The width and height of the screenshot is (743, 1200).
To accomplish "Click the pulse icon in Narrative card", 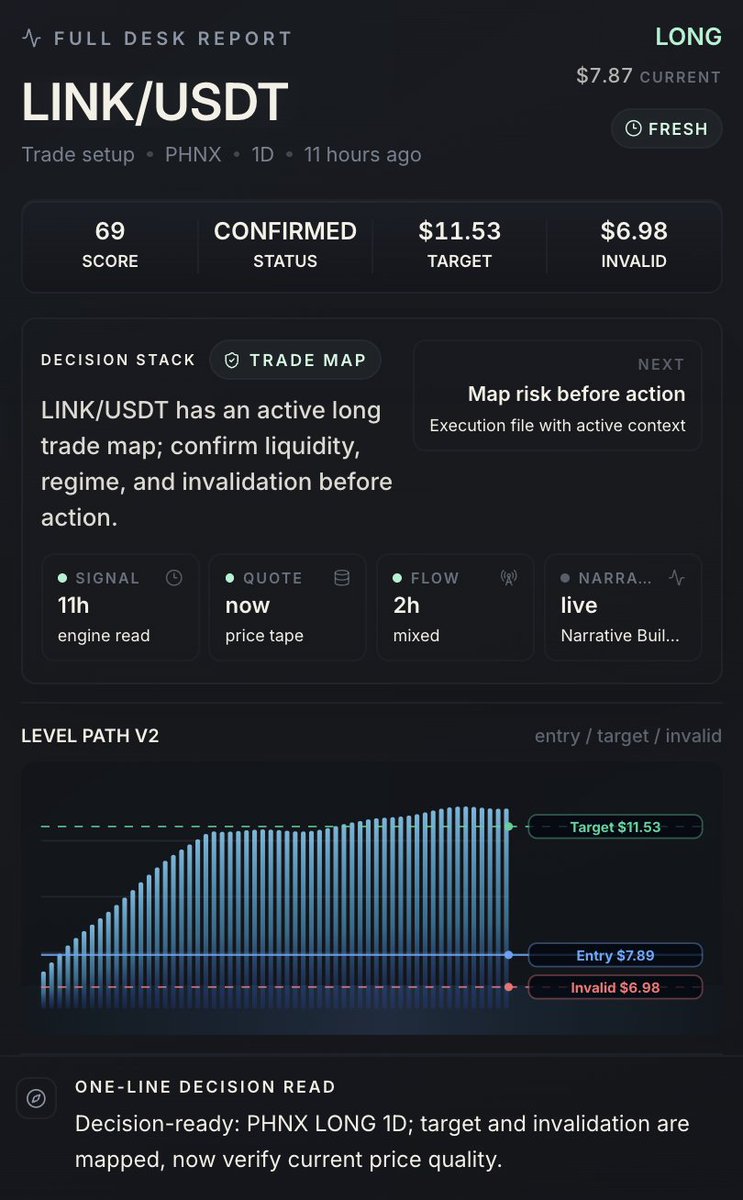I will point(677,578).
